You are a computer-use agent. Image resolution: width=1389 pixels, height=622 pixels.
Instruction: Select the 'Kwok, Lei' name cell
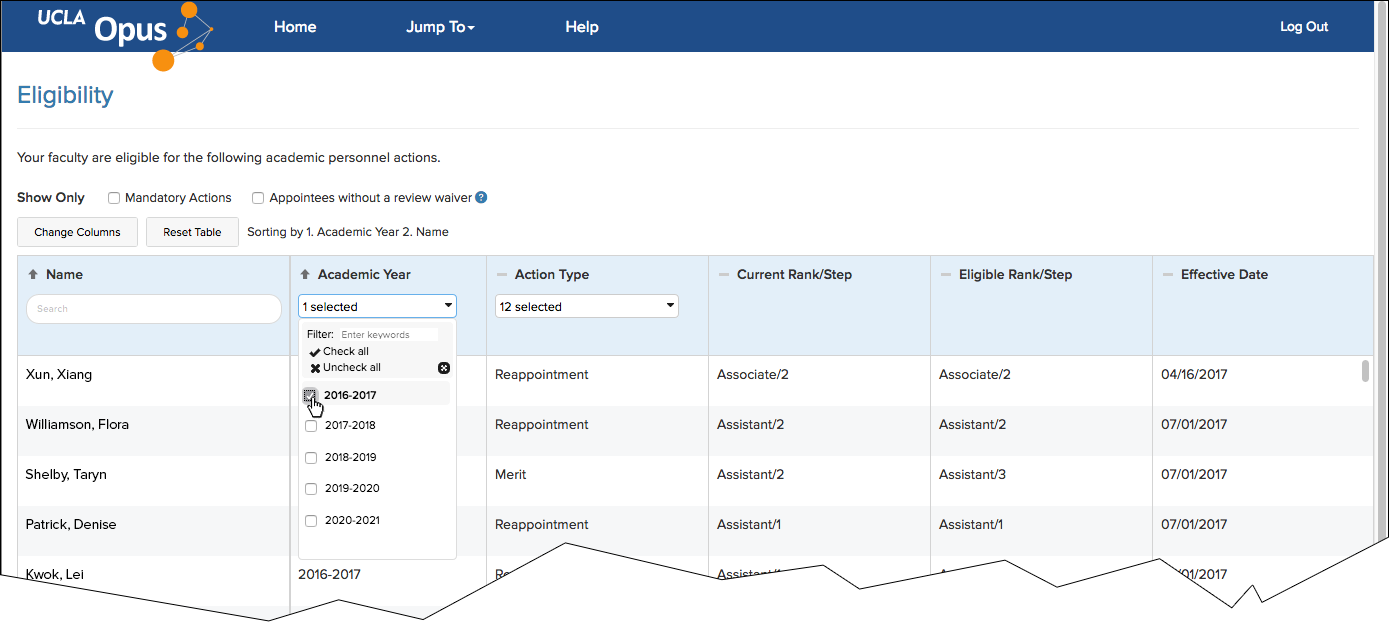pos(53,575)
